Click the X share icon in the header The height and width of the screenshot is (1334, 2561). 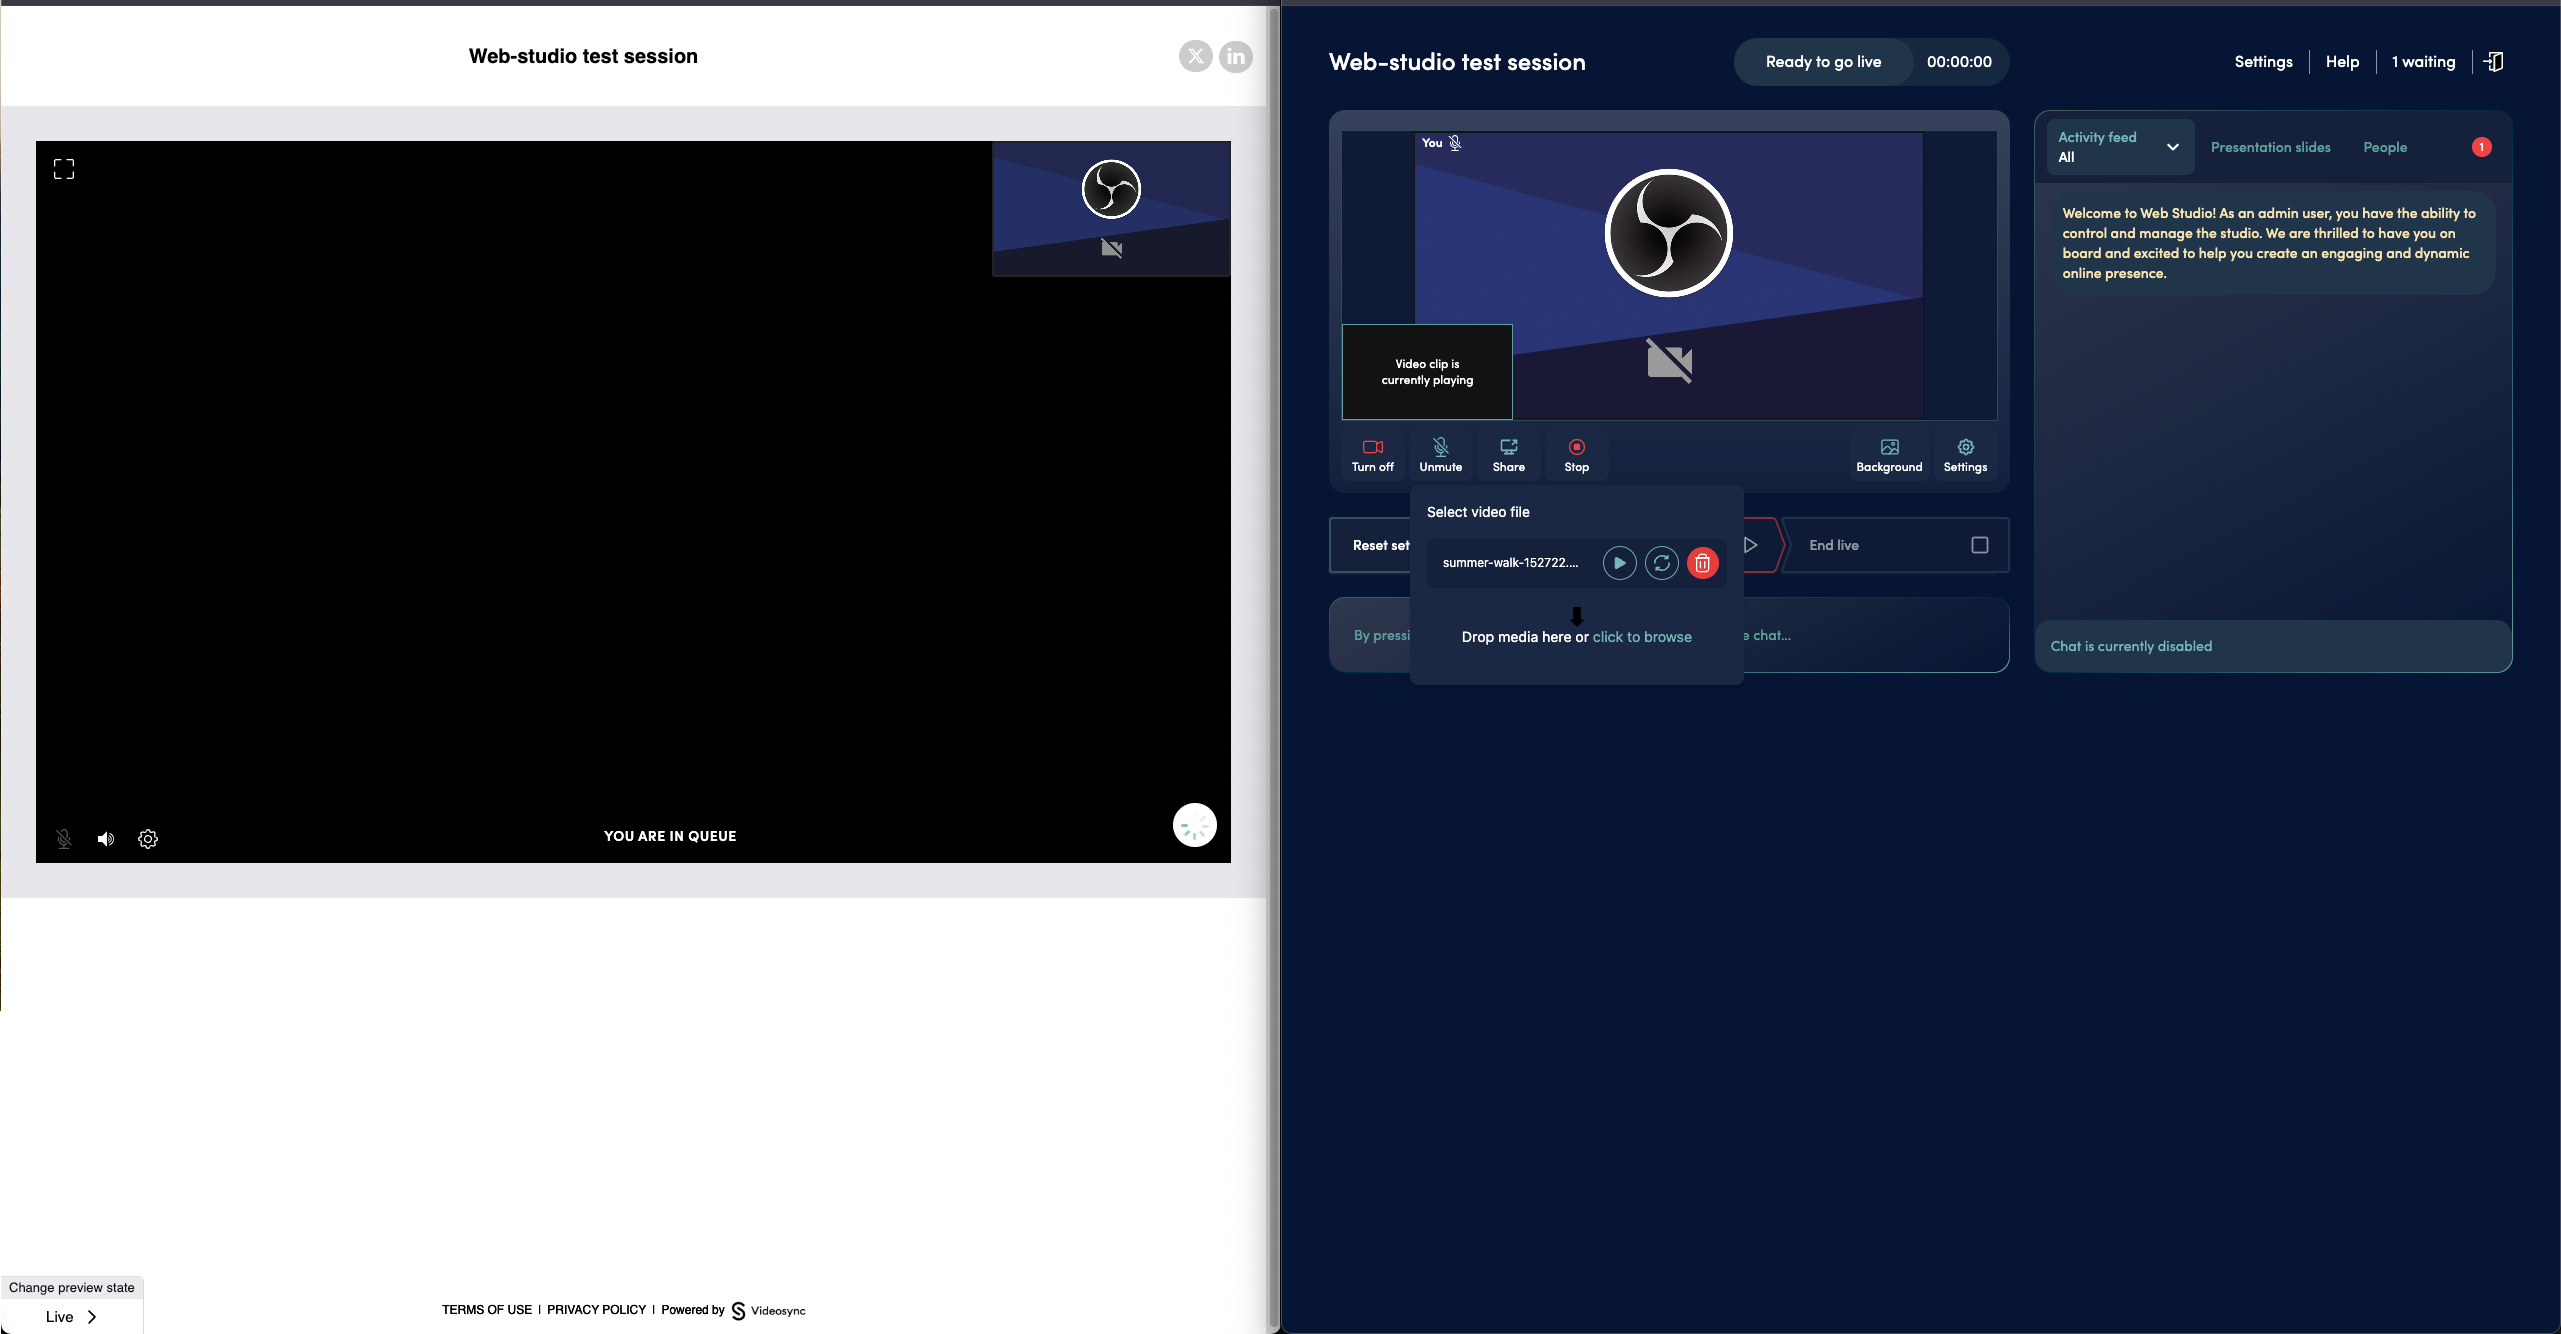[1195, 57]
